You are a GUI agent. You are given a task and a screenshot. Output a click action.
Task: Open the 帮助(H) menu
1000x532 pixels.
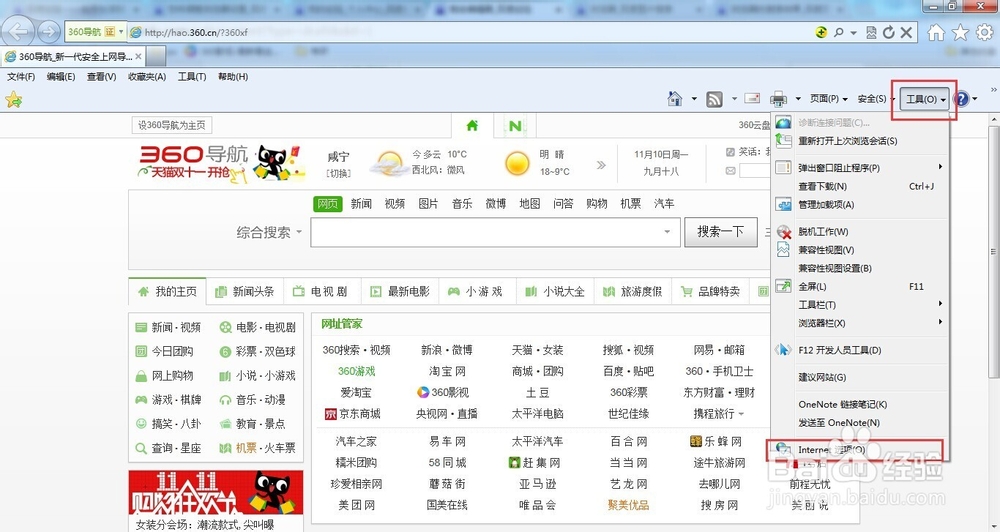[233, 77]
